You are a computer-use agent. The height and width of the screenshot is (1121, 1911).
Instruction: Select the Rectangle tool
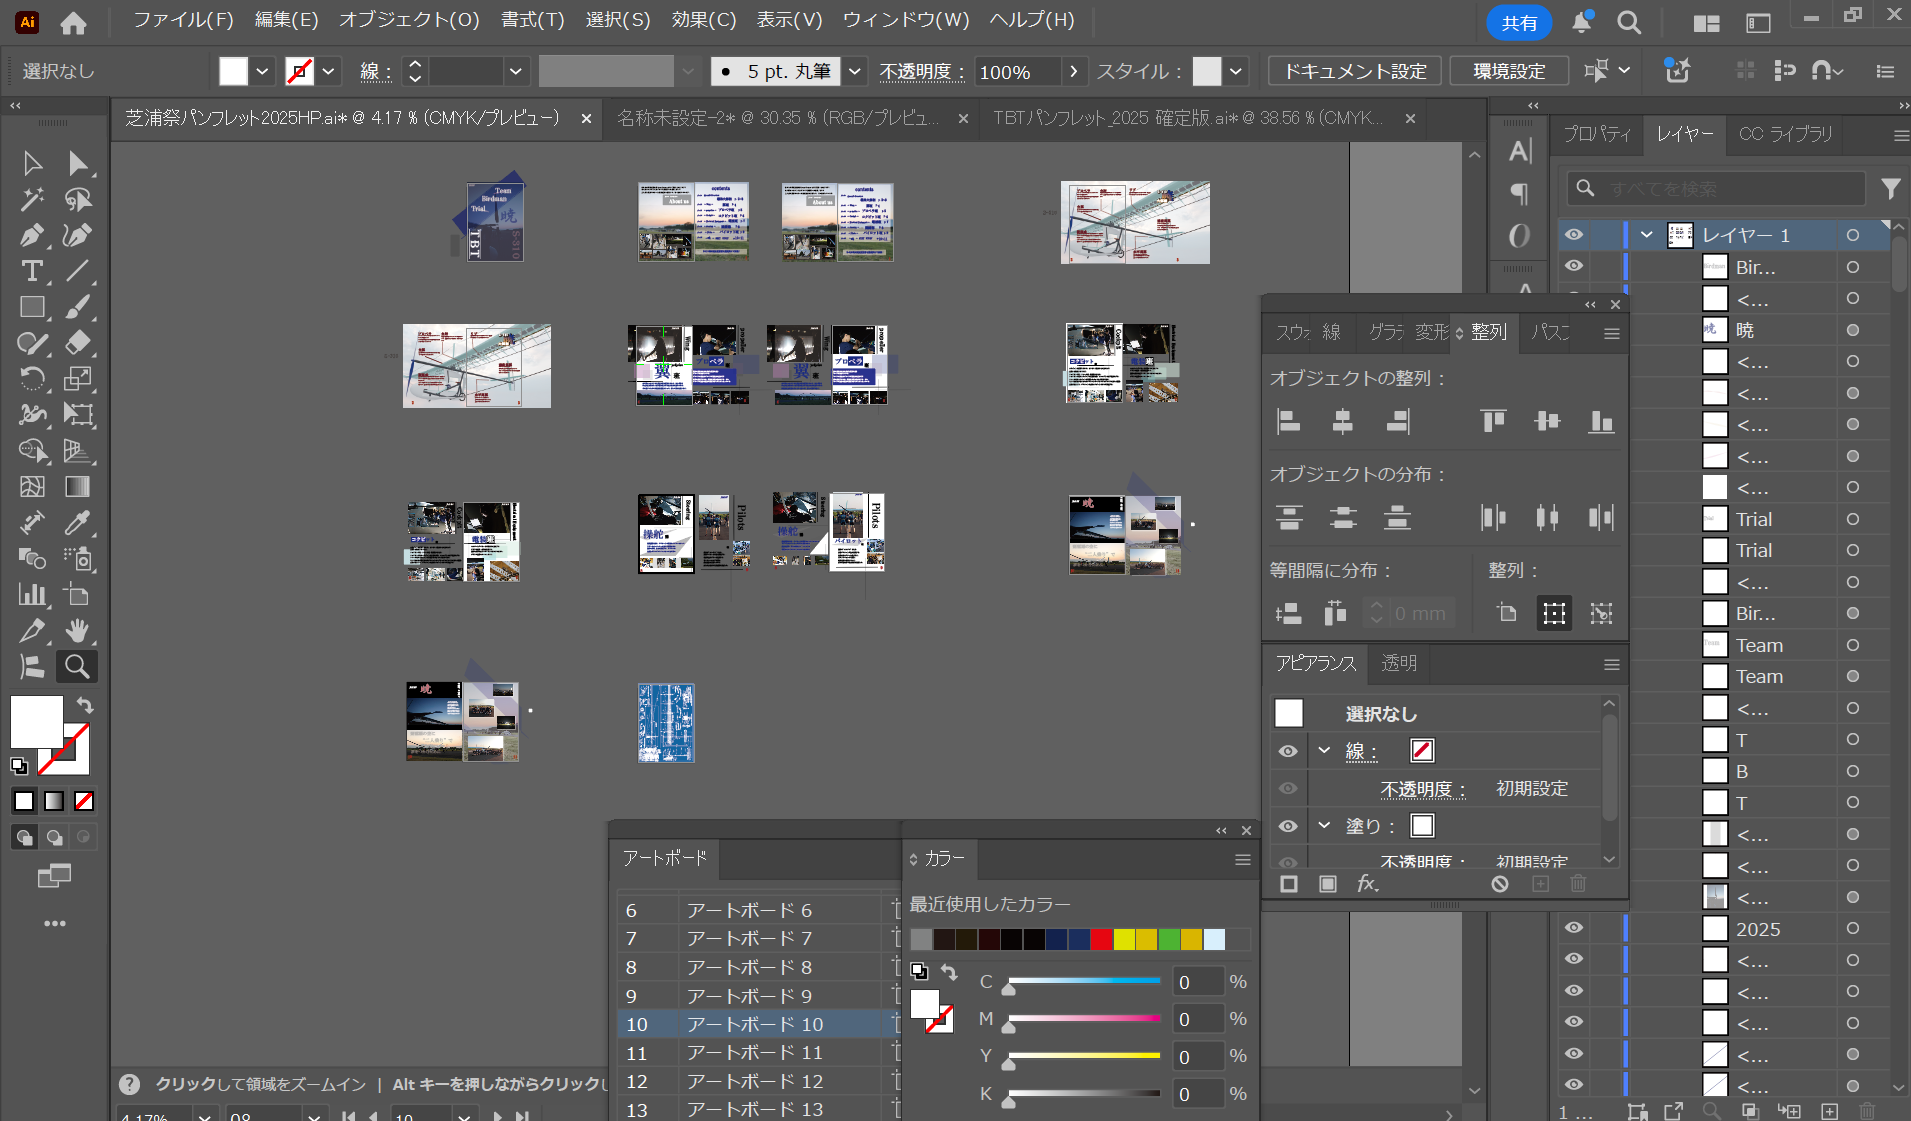coord(31,307)
